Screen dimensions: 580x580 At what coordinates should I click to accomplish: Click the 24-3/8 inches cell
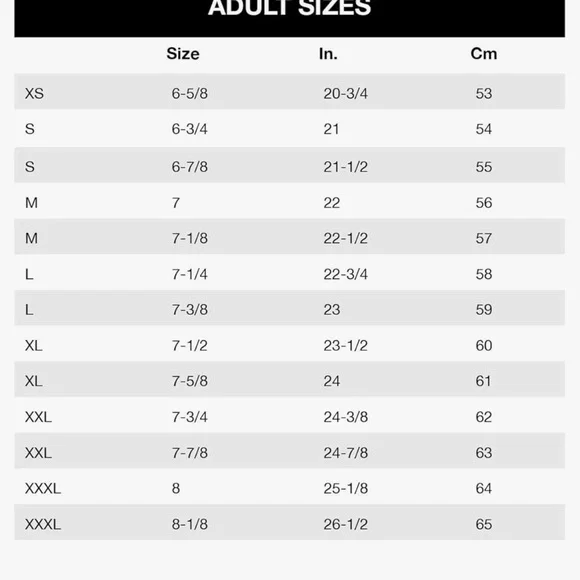pos(345,417)
